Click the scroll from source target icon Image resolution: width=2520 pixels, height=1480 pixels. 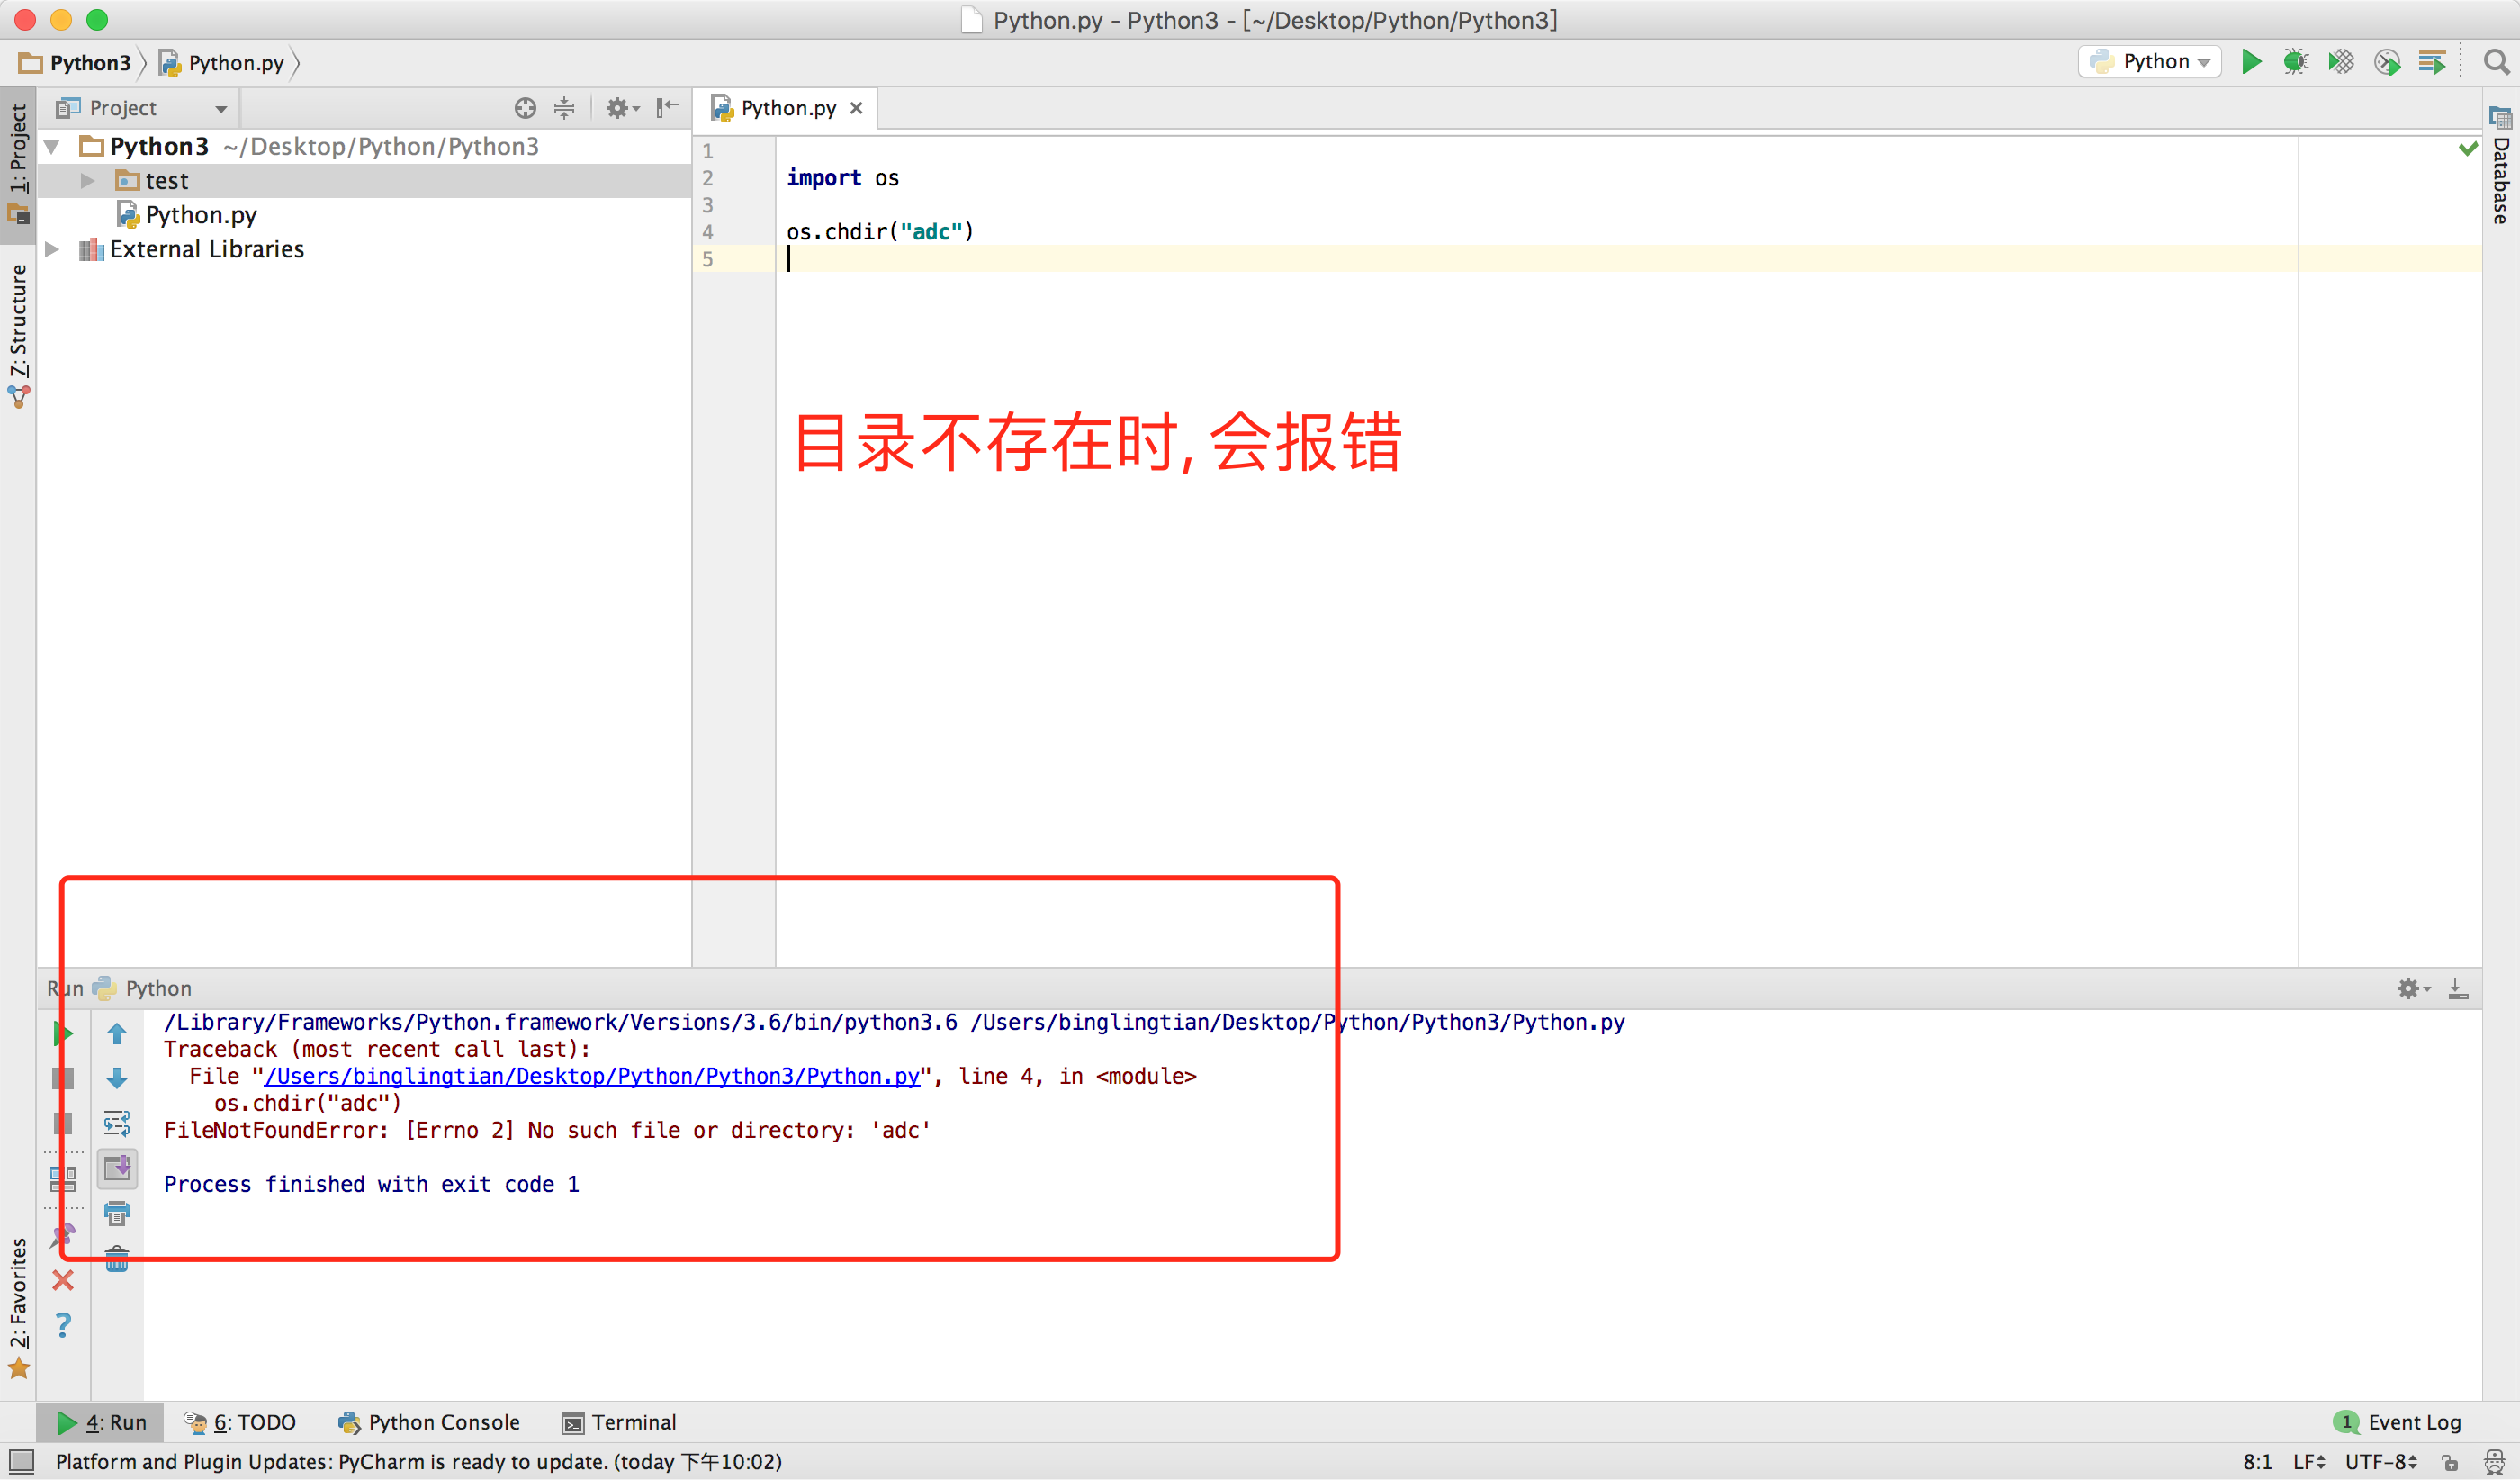pyautogui.click(x=525, y=108)
